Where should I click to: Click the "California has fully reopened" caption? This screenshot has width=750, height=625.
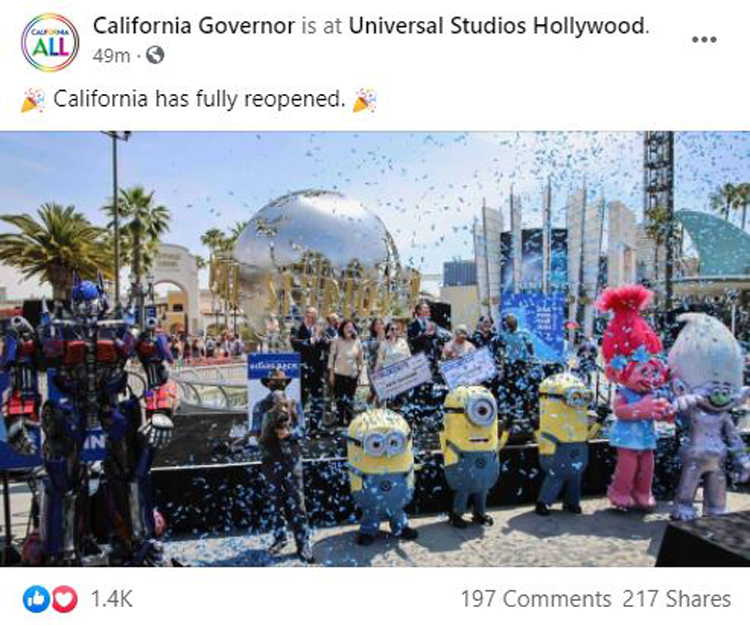199,99
